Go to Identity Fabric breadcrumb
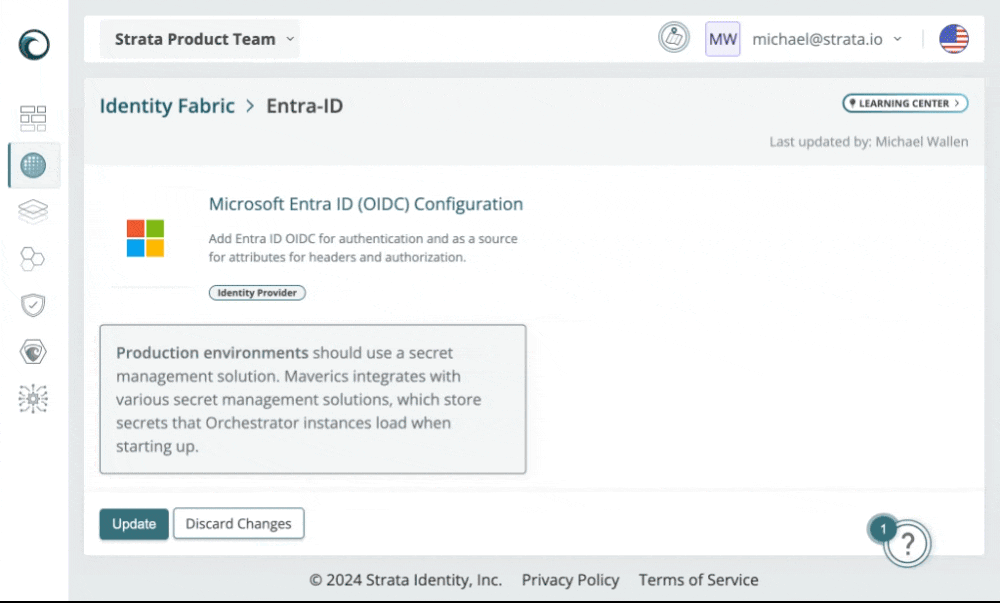 coord(167,106)
